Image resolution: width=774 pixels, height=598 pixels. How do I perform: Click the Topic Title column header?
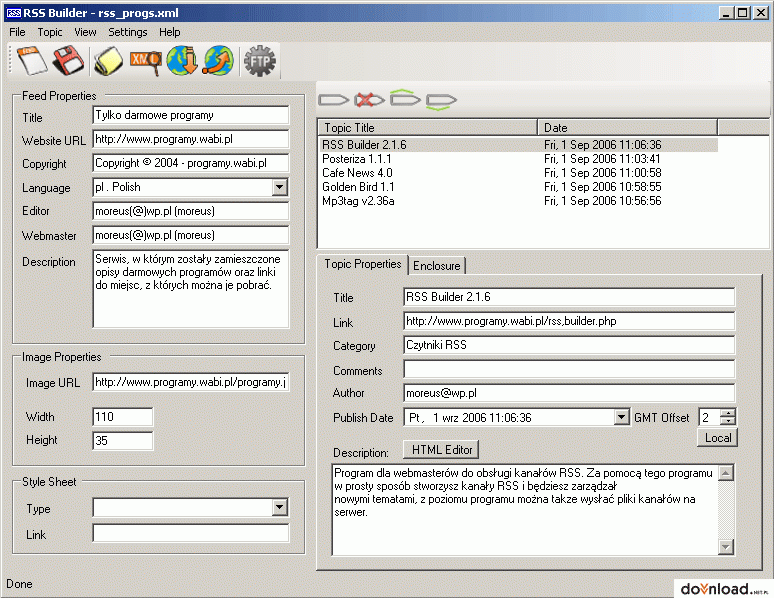coord(427,127)
